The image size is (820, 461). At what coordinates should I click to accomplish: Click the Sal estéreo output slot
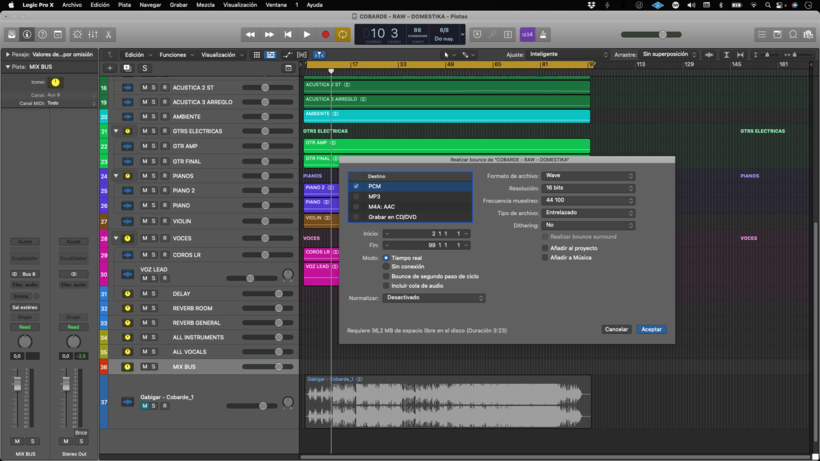25,307
